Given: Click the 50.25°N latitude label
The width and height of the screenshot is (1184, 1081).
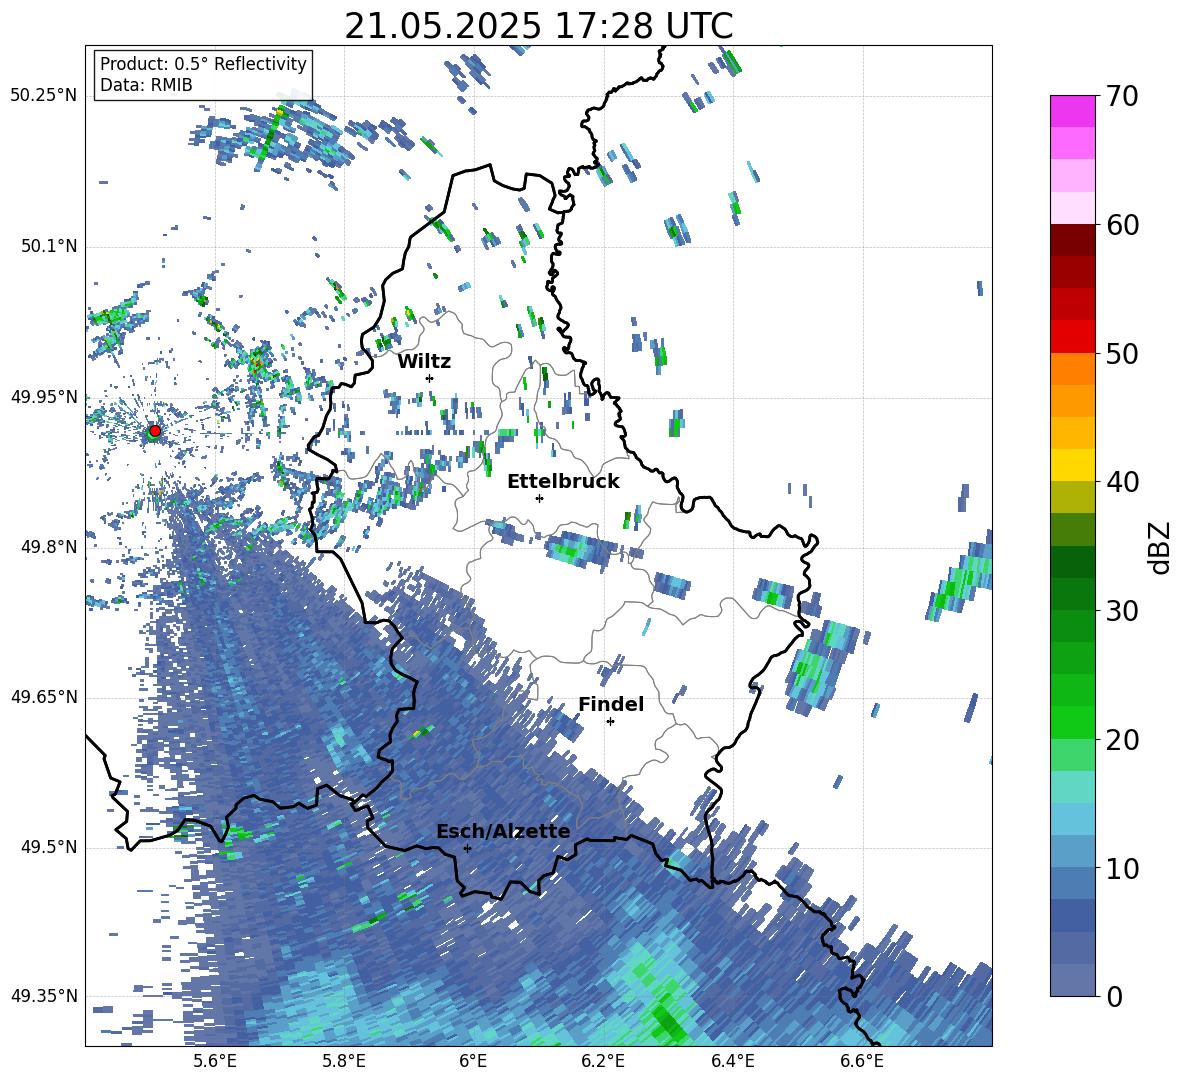Looking at the screenshot, I should (44, 96).
